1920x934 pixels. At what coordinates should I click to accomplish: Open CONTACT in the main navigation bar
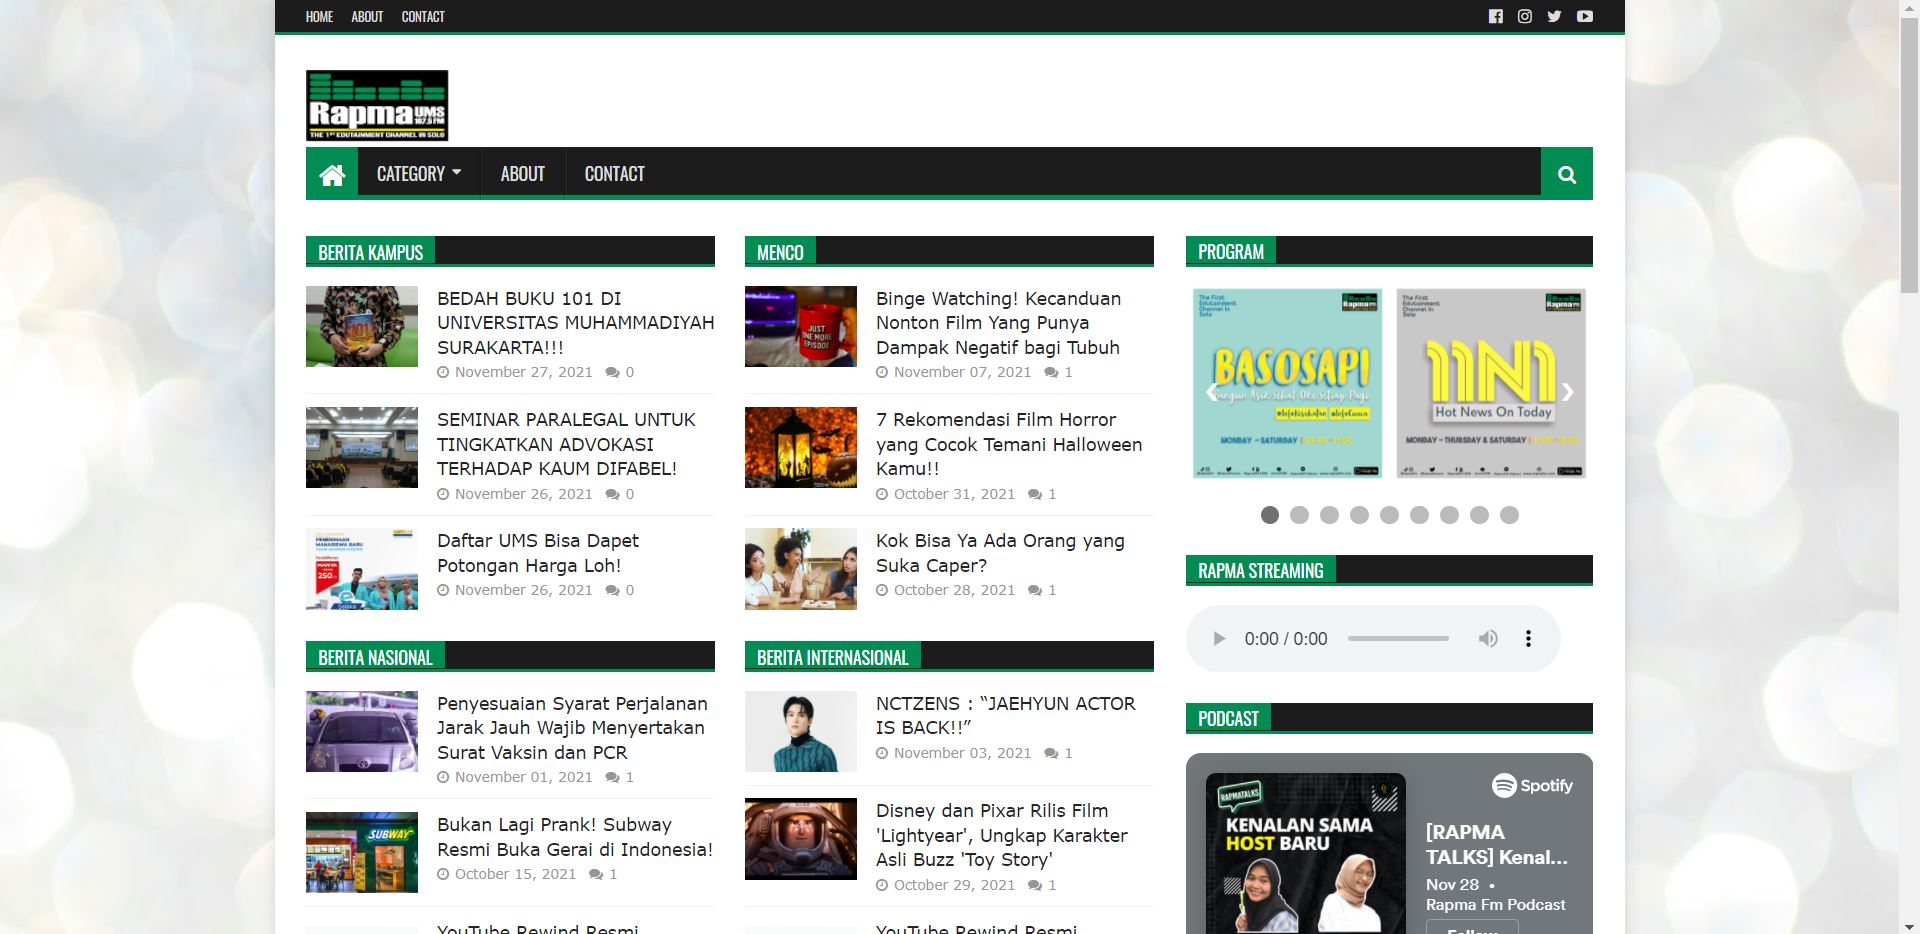coord(614,174)
